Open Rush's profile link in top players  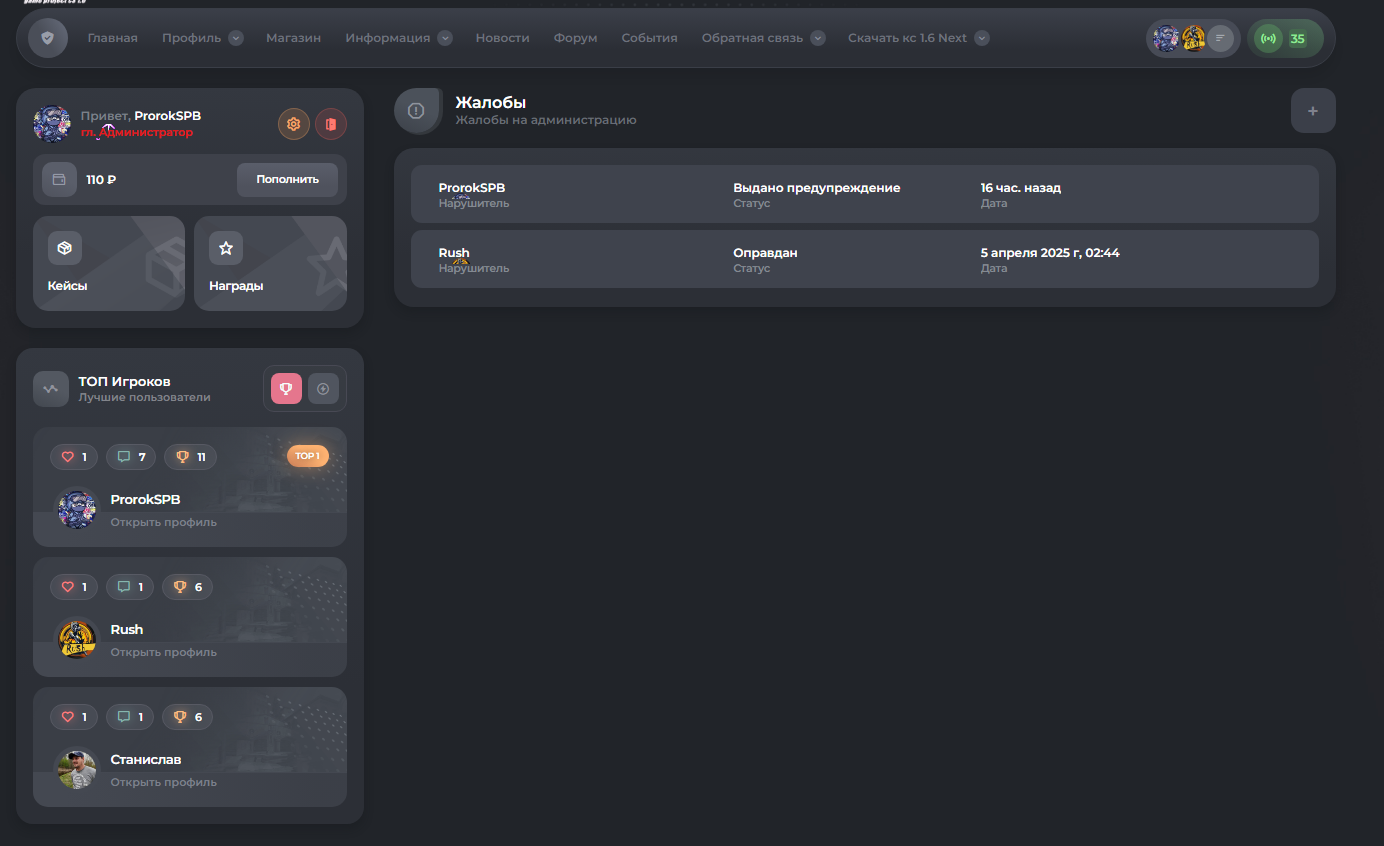[163, 652]
